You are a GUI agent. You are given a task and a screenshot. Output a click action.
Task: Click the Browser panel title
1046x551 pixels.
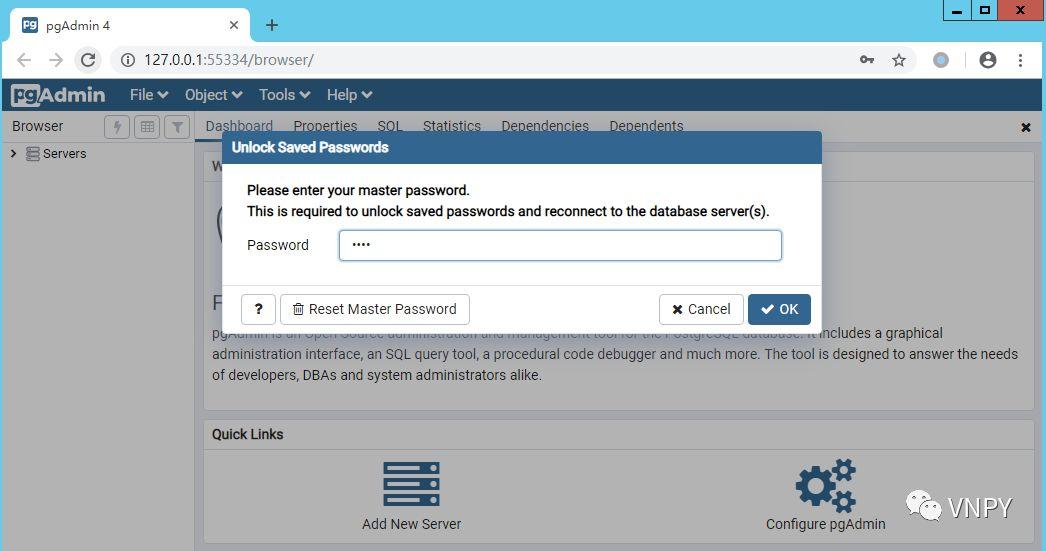(37, 126)
